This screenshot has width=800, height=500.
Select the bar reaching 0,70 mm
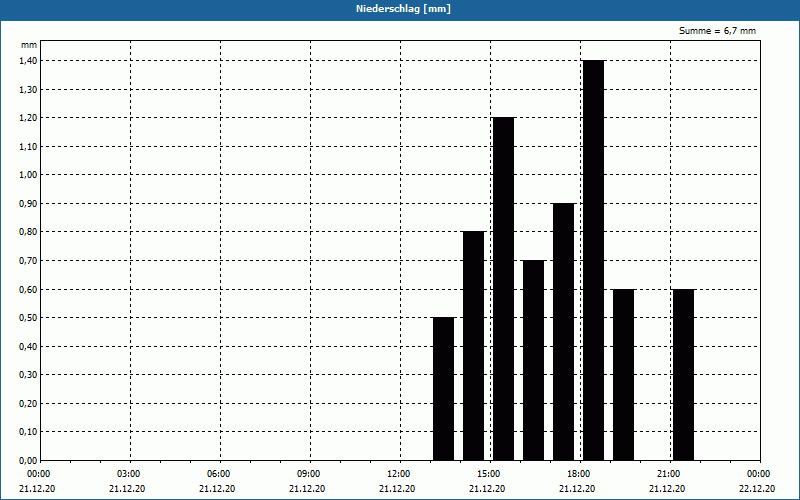point(534,360)
